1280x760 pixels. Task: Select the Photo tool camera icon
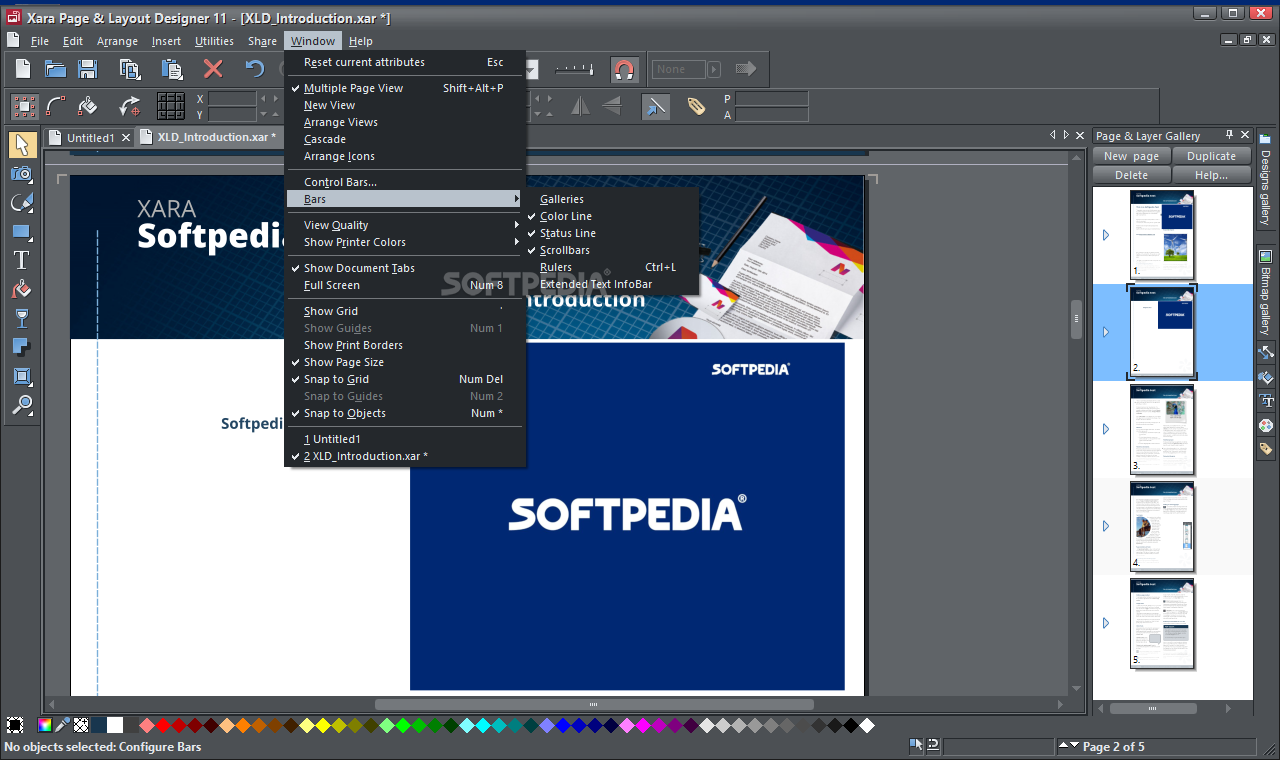[x=21, y=173]
